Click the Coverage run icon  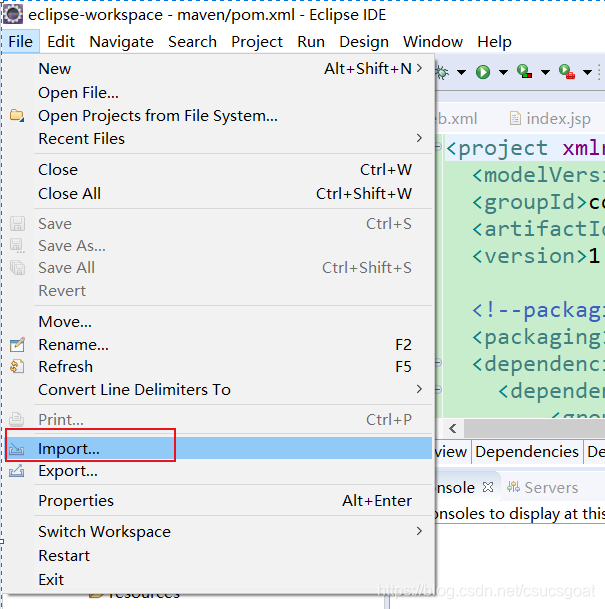(525, 72)
